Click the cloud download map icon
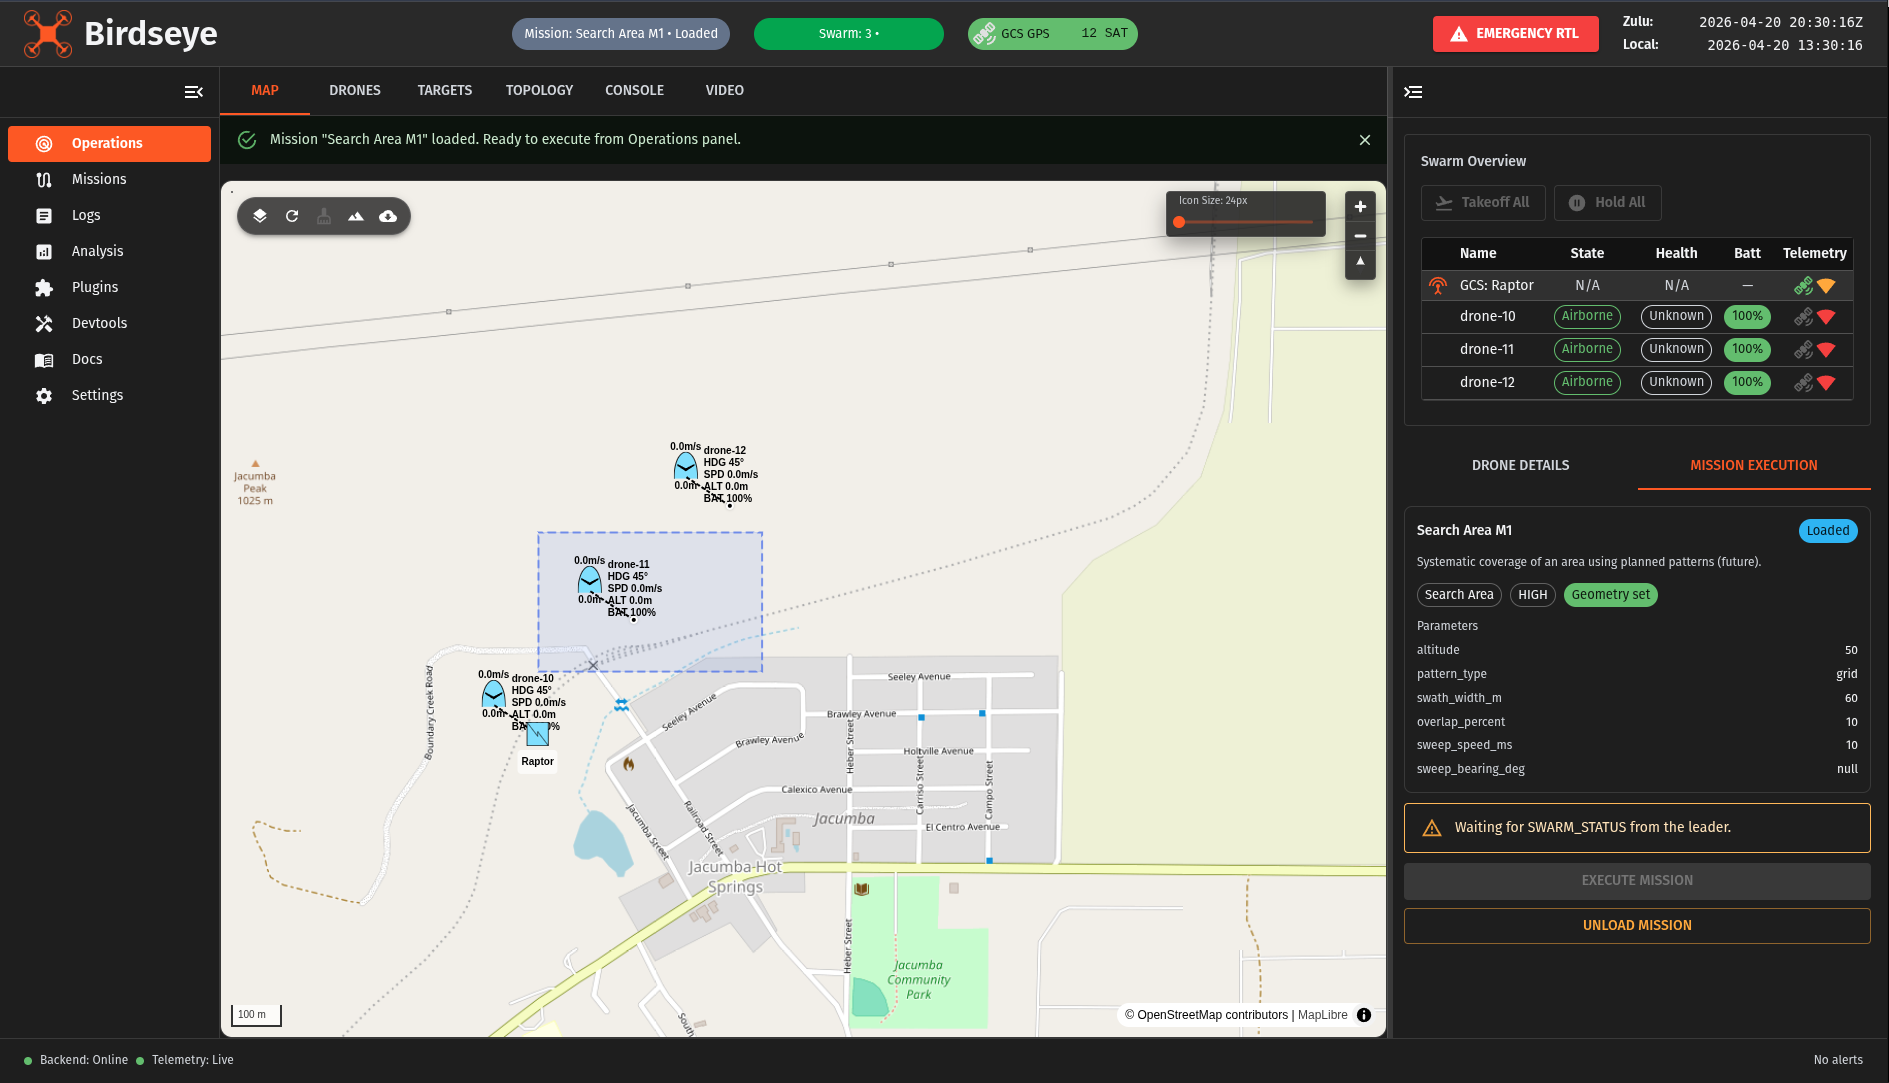Viewport: 1889px width, 1083px height. click(388, 216)
